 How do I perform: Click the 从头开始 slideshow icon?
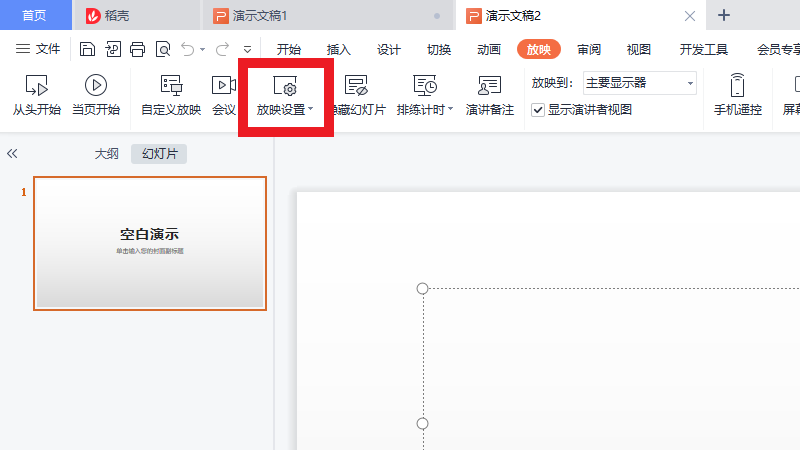(36, 86)
